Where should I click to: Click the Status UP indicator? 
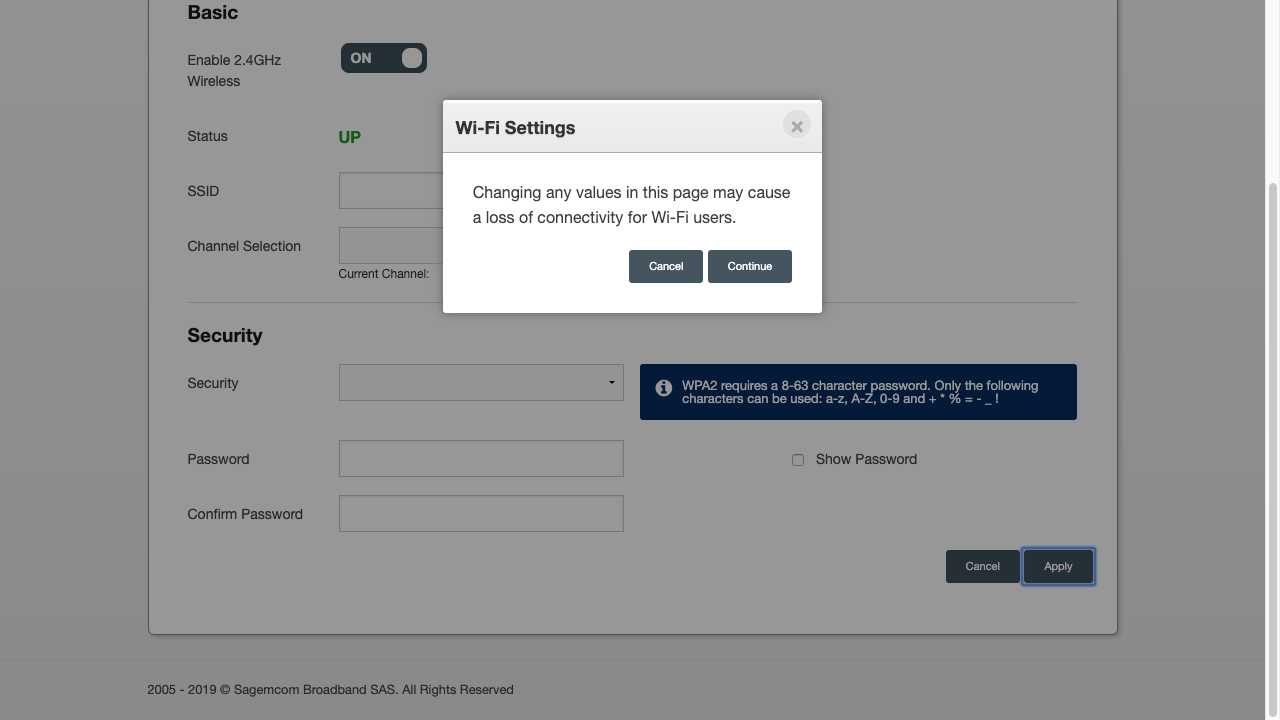click(349, 137)
